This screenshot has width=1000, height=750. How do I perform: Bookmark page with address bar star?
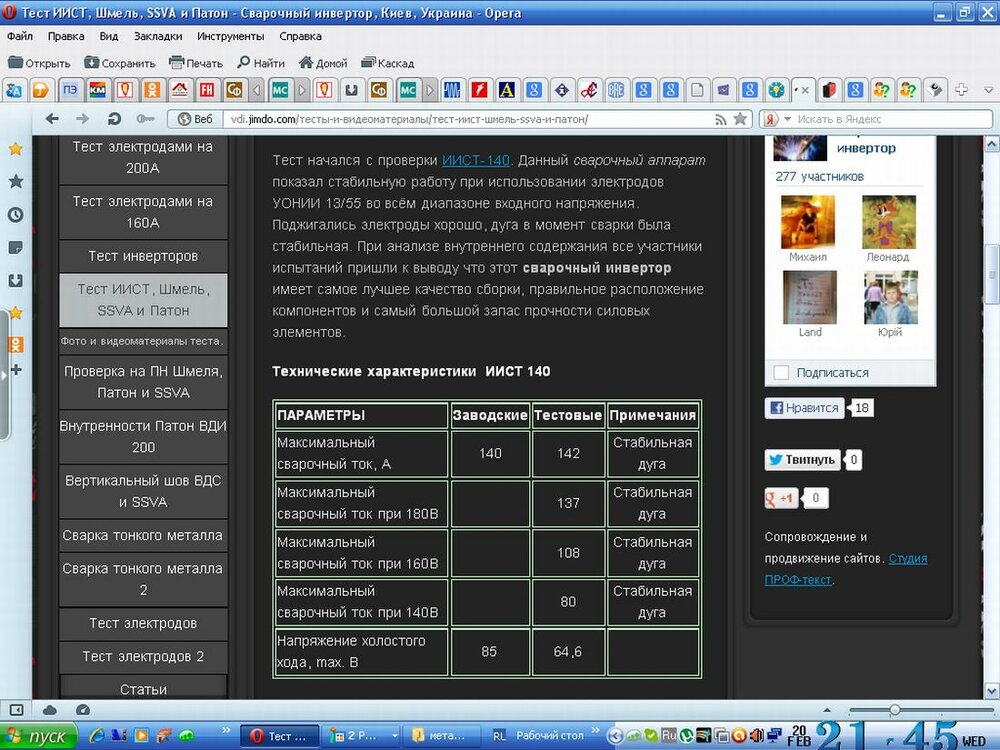click(740, 119)
